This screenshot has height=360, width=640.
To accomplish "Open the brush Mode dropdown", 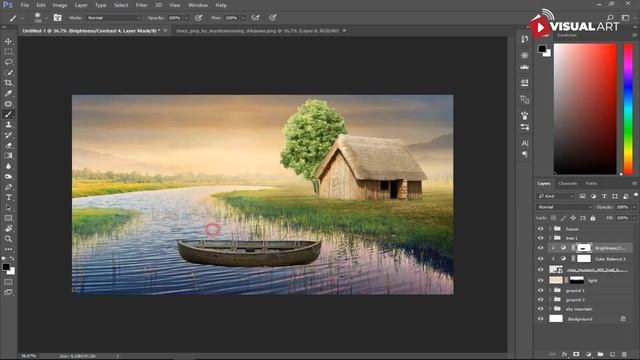I will [114, 18].
